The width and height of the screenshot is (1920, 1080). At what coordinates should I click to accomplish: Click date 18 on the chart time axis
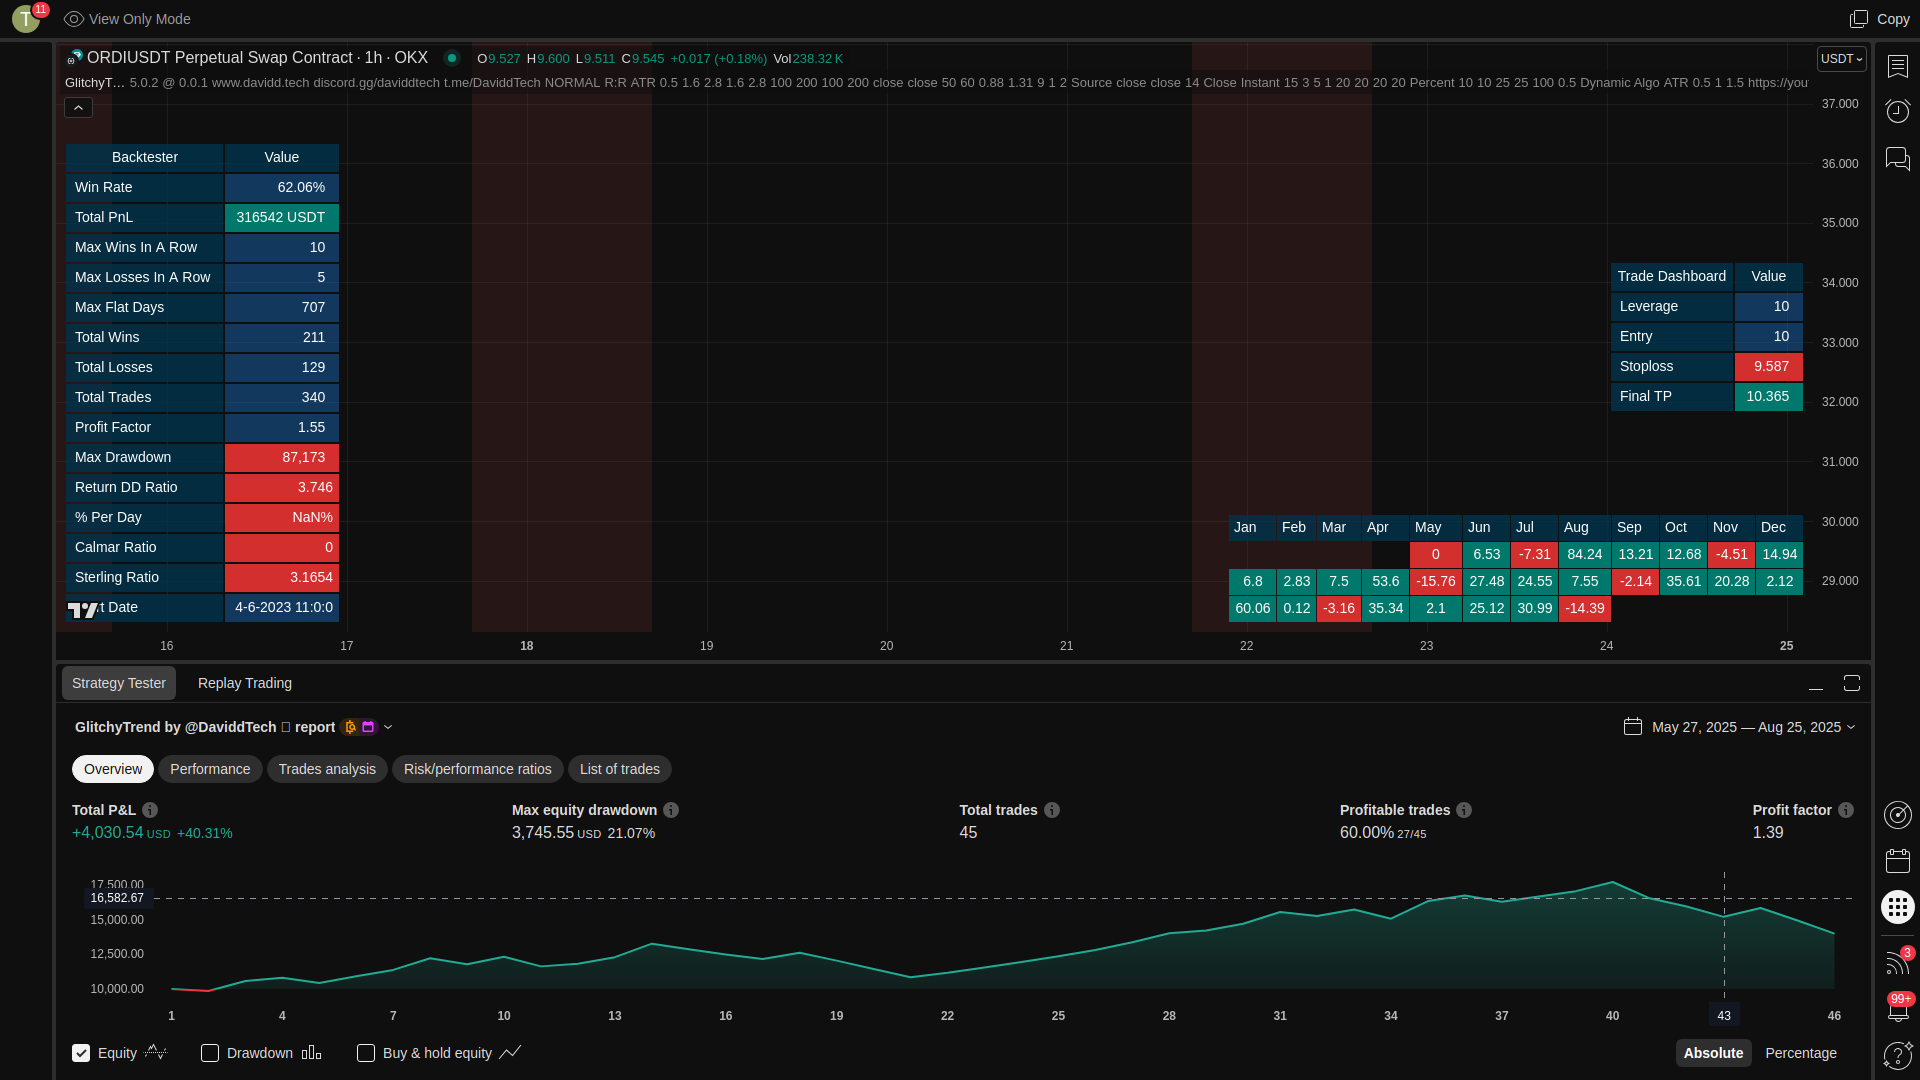point(527,646)
